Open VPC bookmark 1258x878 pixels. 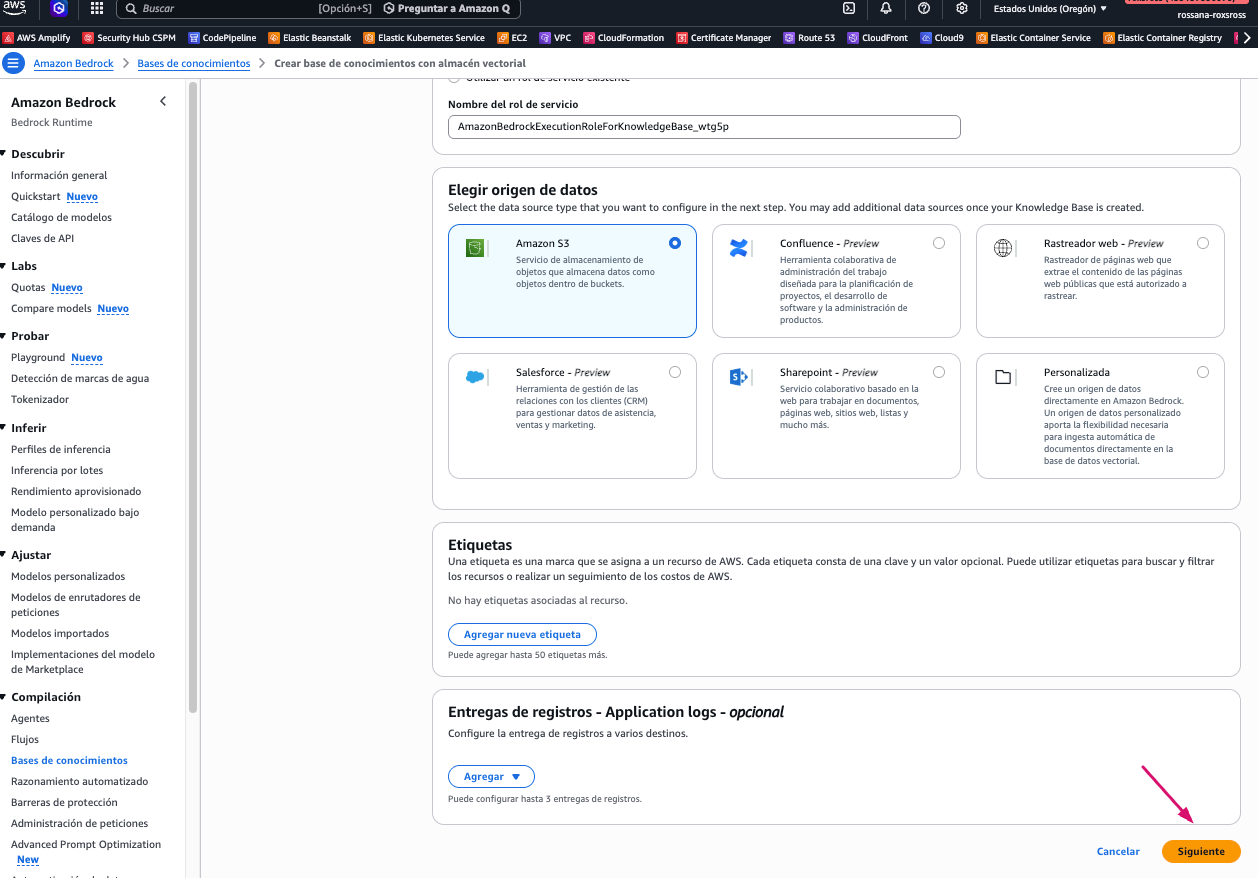point(555,38)
